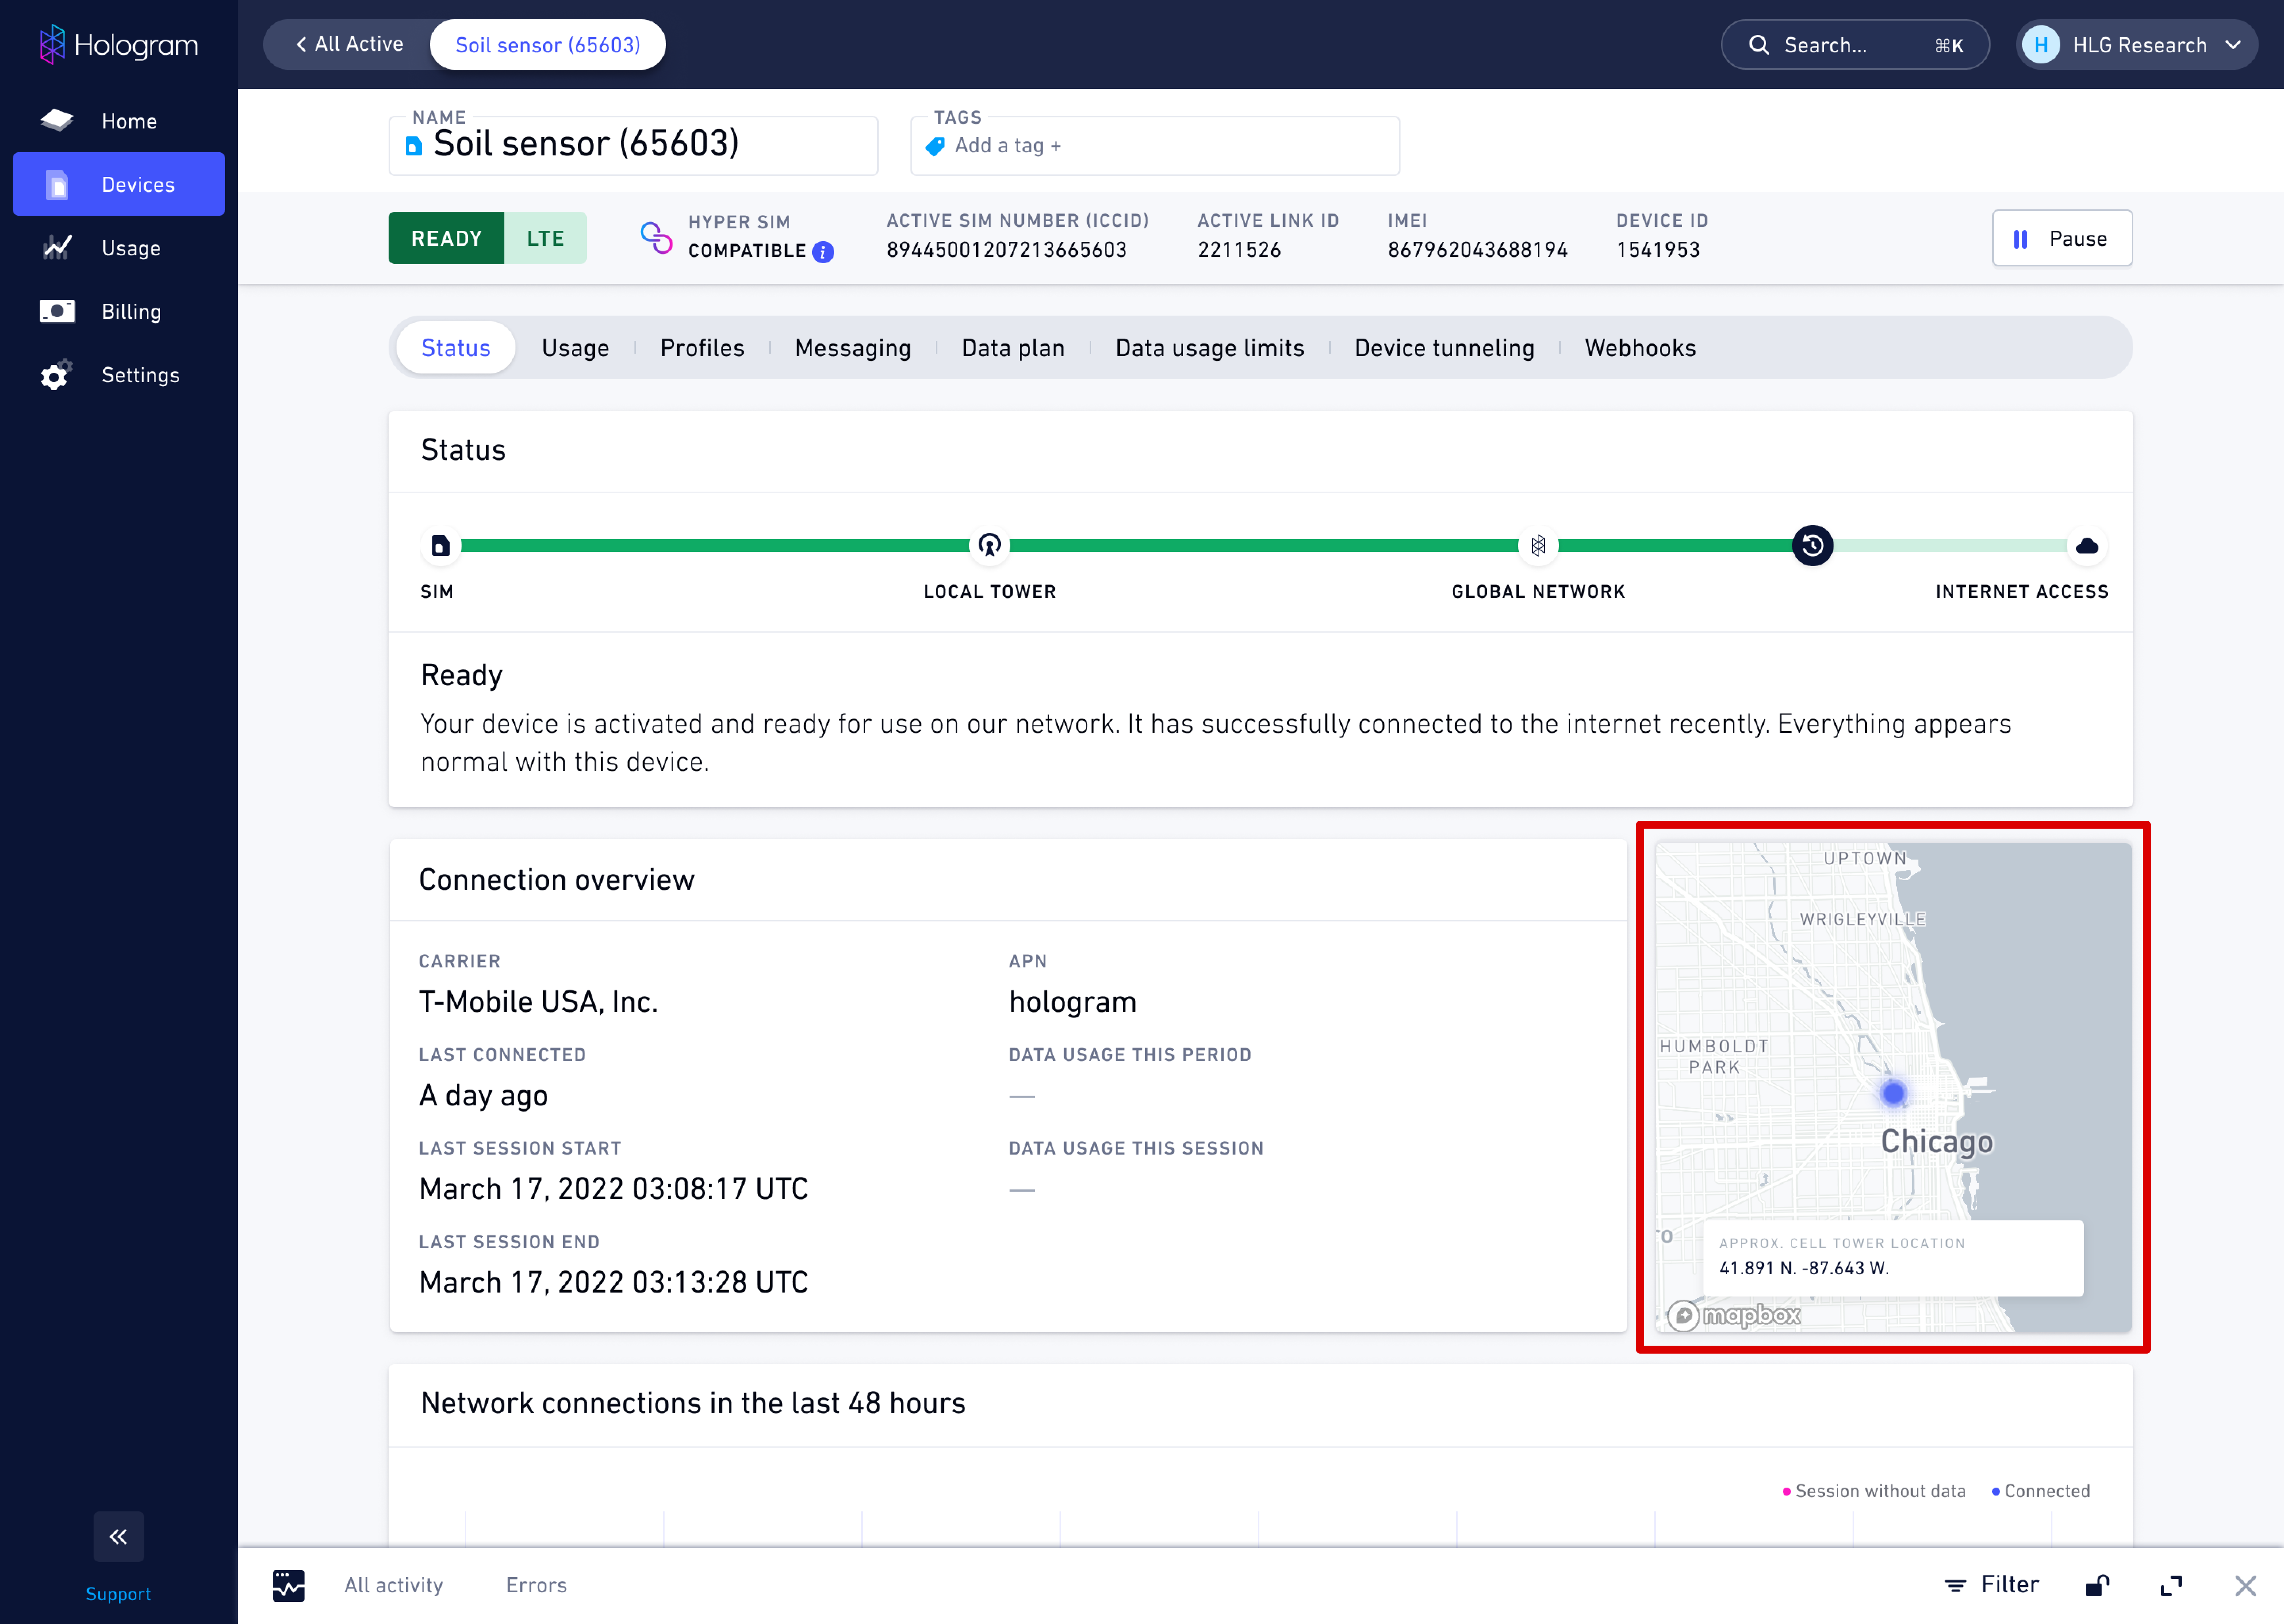Open the Errors tab
The height and width of the screenshot is (1624, 2284).
(x=536, y=1585)
